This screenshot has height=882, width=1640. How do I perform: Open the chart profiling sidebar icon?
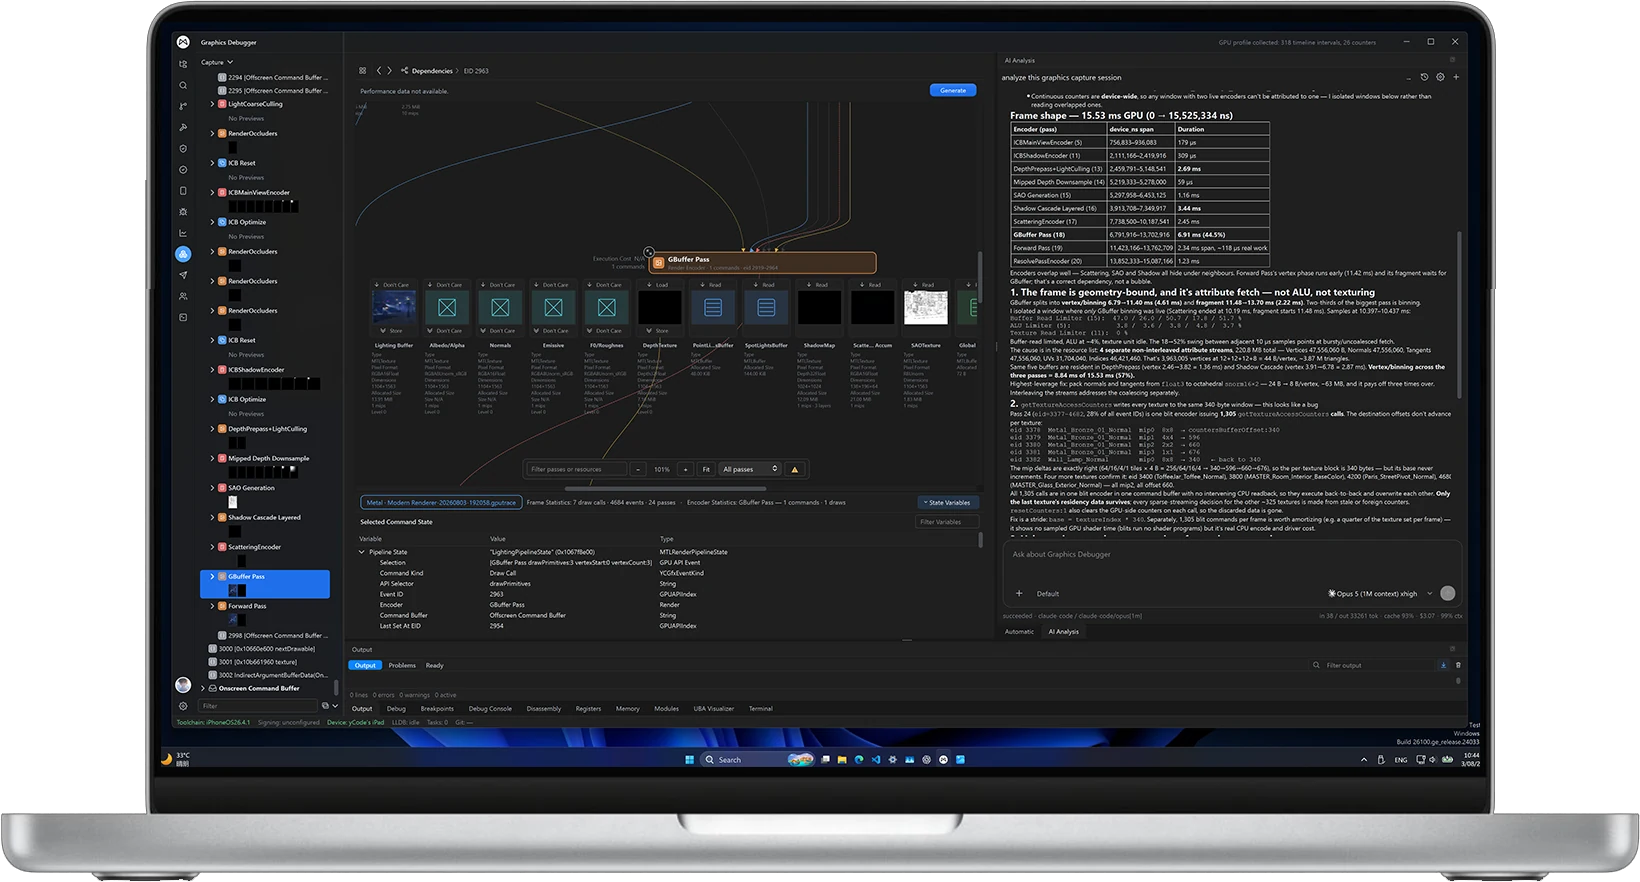(x=183, y=233)
